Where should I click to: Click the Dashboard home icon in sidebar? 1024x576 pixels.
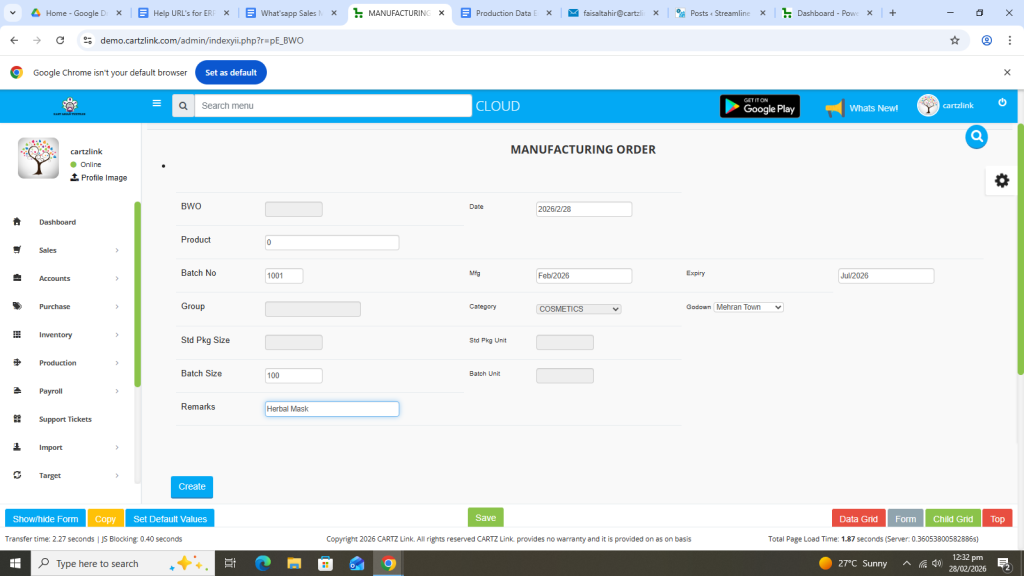click(x=17, y=222)
